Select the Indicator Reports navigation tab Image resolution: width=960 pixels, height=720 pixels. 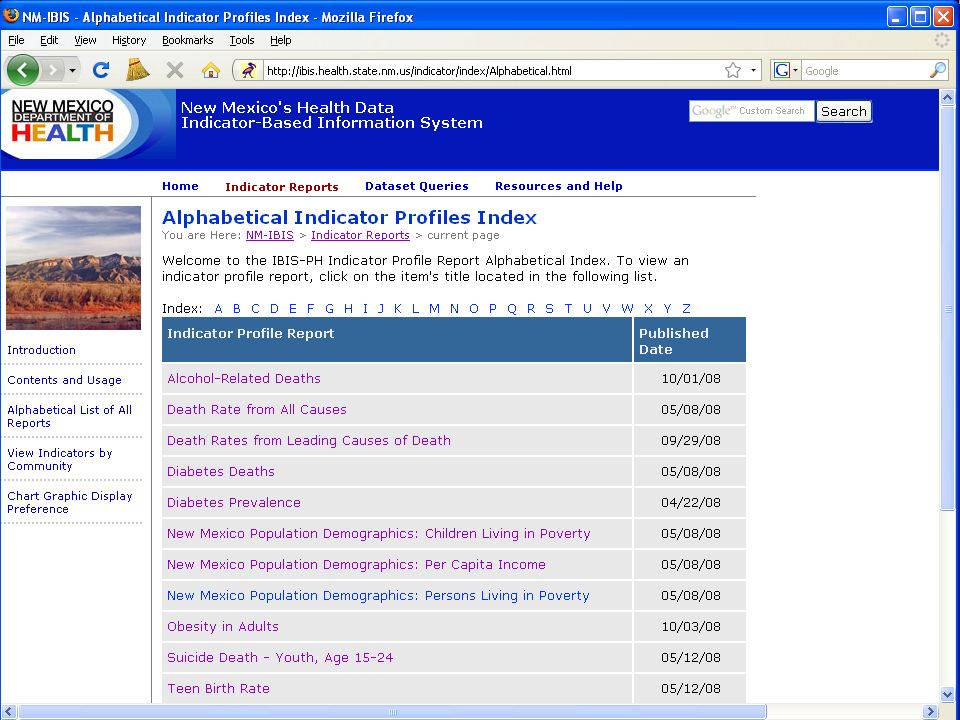click(282, 187)
